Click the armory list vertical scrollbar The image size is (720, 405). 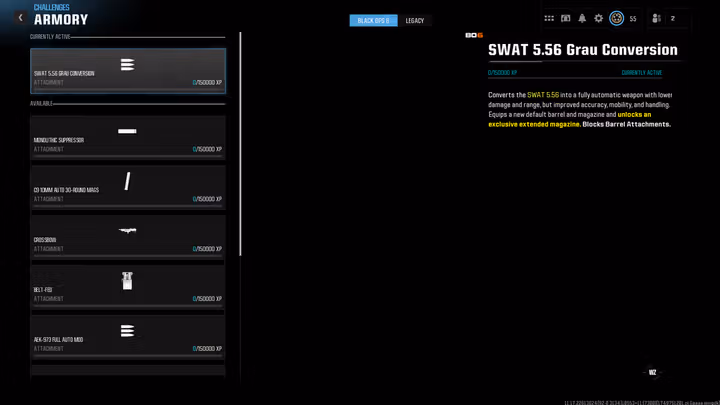click(x=240, y=144)
